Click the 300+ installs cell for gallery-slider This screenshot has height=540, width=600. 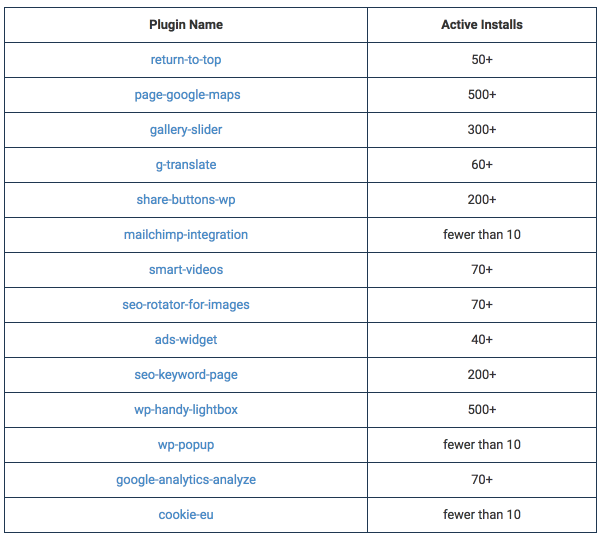click(x=482, y=130)
